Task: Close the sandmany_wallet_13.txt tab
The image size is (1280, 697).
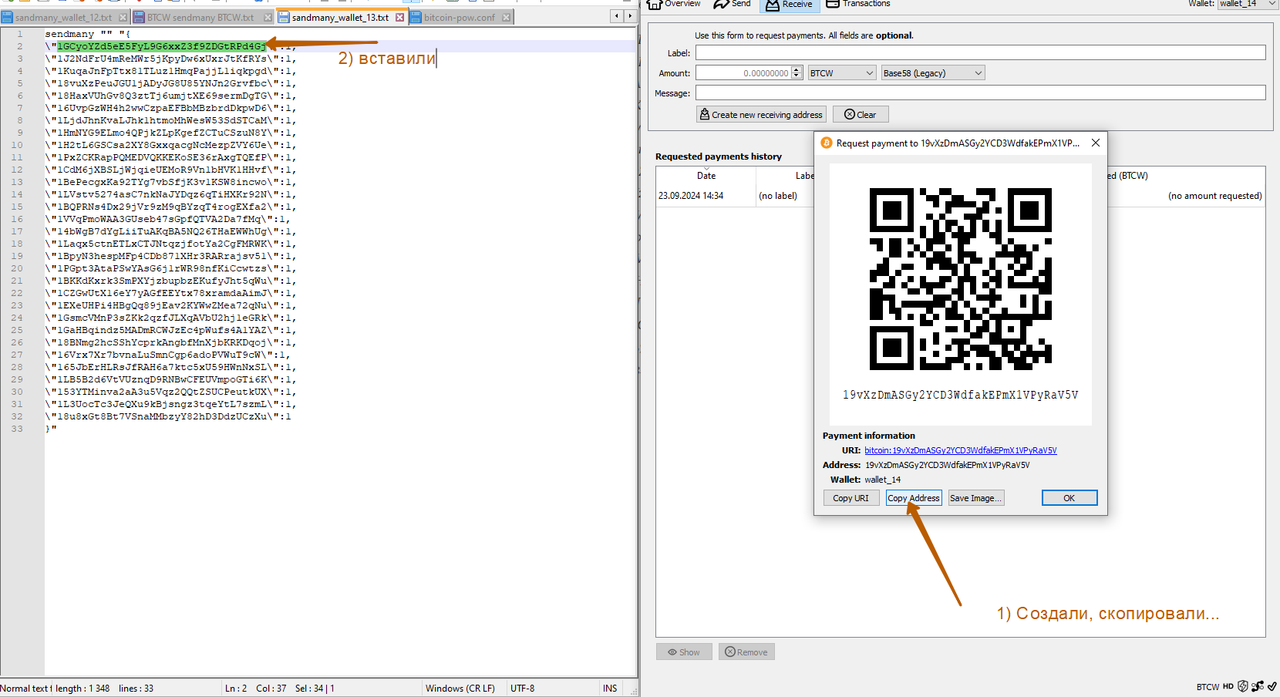Action: click(x=400, y=18)
